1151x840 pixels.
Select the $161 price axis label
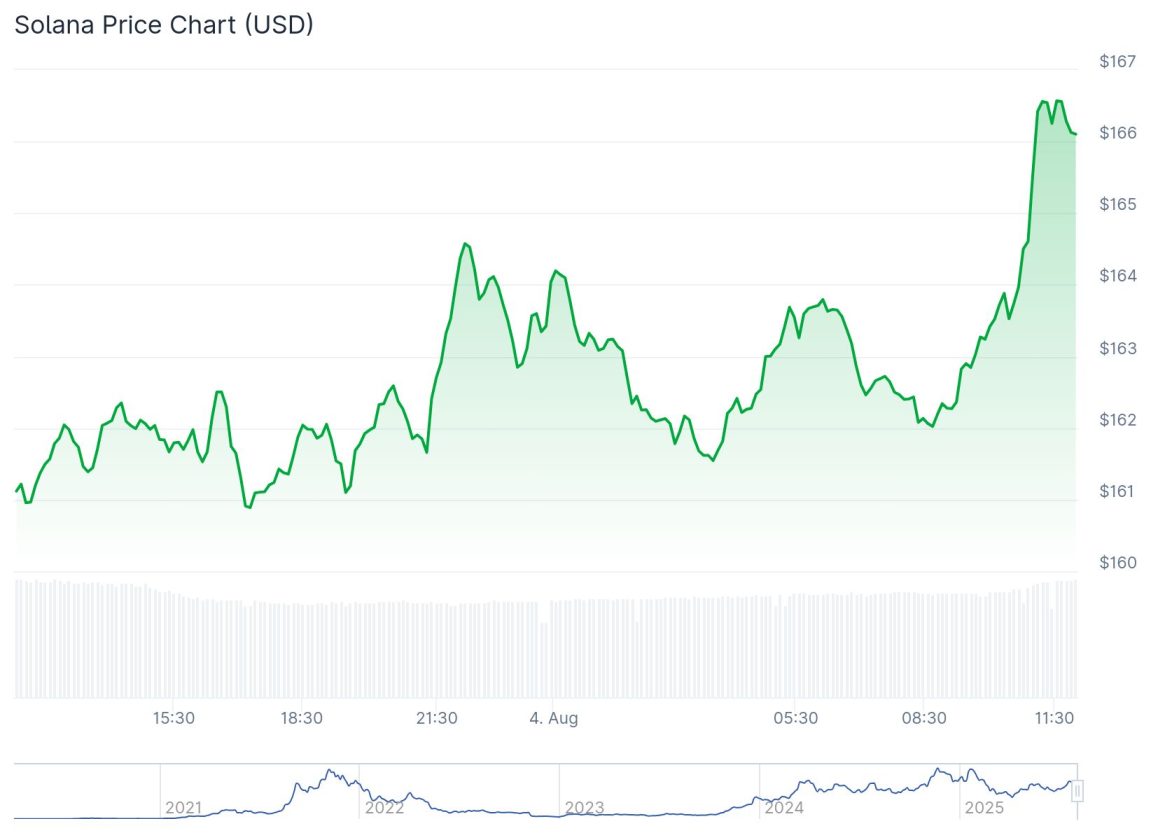[1117, 490]
